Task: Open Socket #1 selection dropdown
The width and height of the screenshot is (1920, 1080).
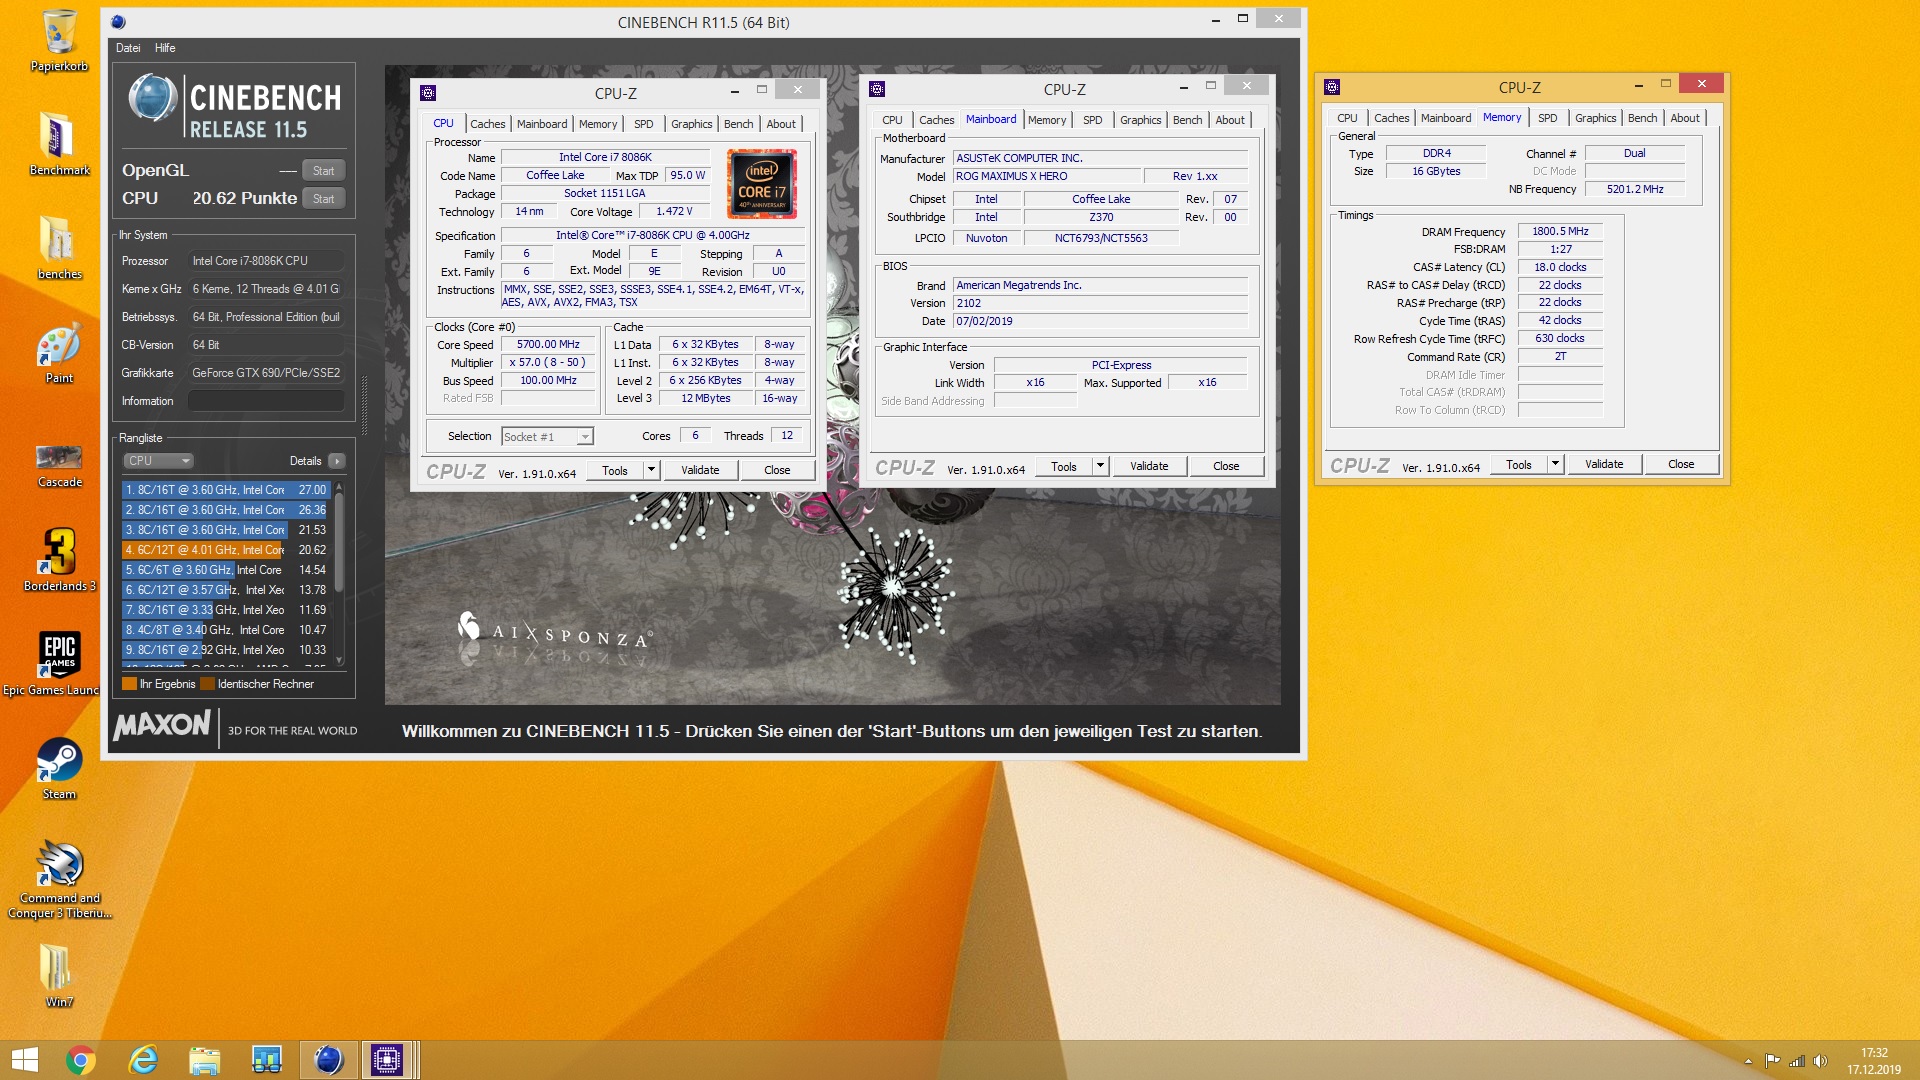Action: tap(547, 437)
